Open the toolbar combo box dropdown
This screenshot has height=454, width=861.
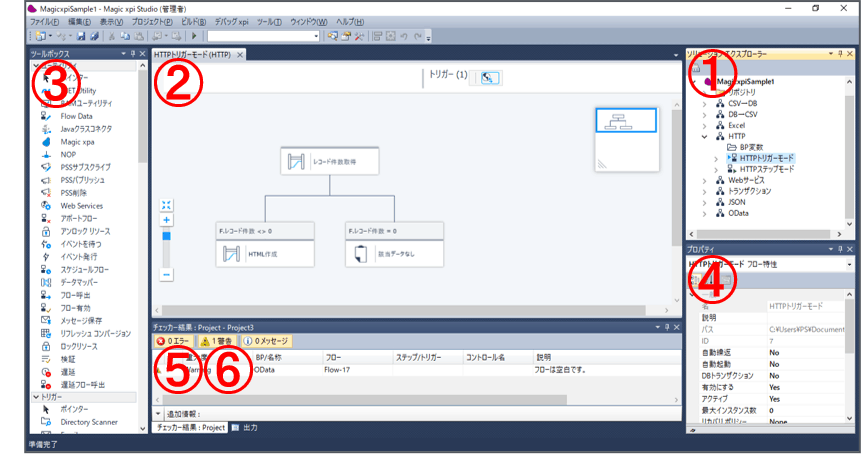316,36
